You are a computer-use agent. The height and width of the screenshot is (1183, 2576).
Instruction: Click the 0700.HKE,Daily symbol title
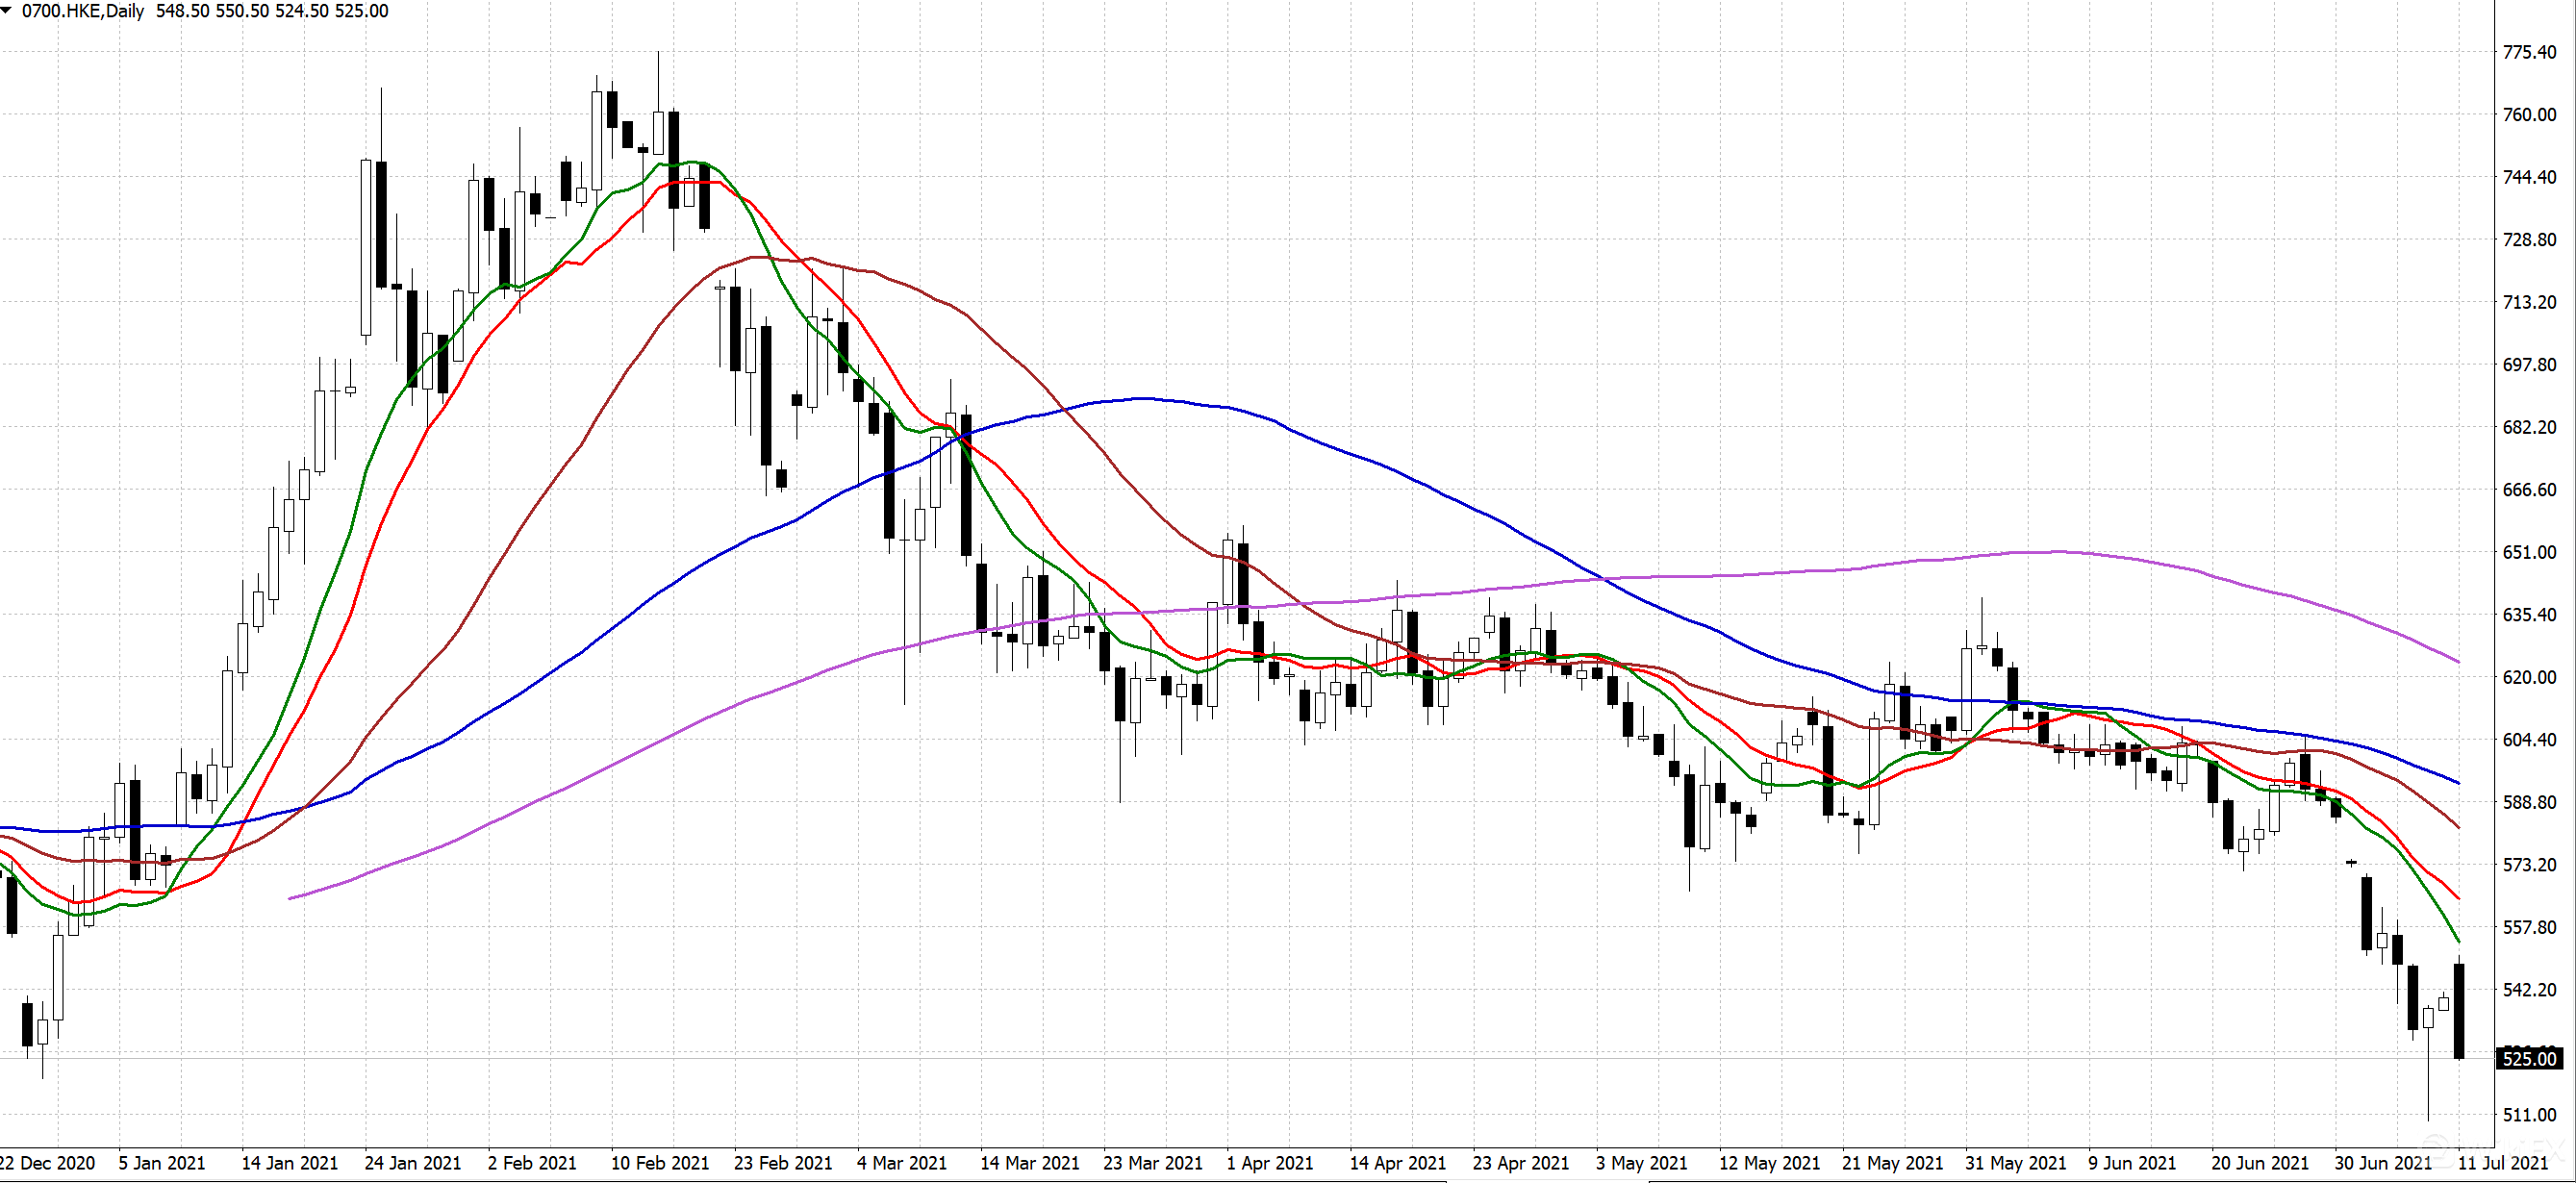click(x=82, y=11)
